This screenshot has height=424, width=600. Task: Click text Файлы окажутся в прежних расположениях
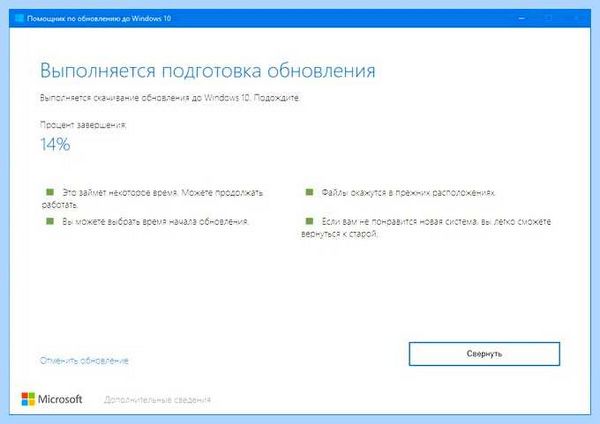click(408, 192)
